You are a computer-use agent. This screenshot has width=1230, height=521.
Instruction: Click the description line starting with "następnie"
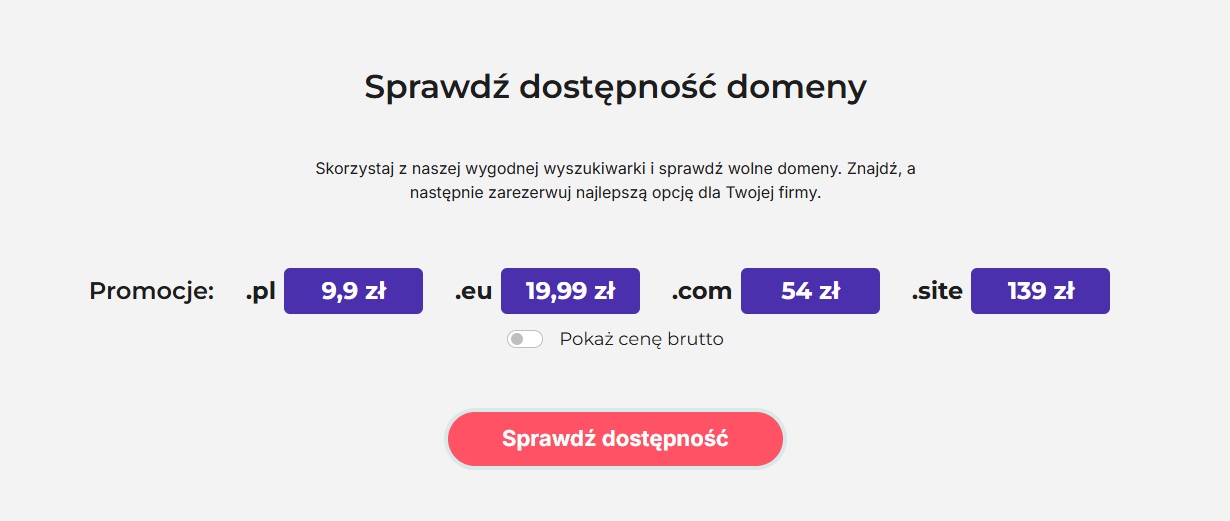pos(615,193)
